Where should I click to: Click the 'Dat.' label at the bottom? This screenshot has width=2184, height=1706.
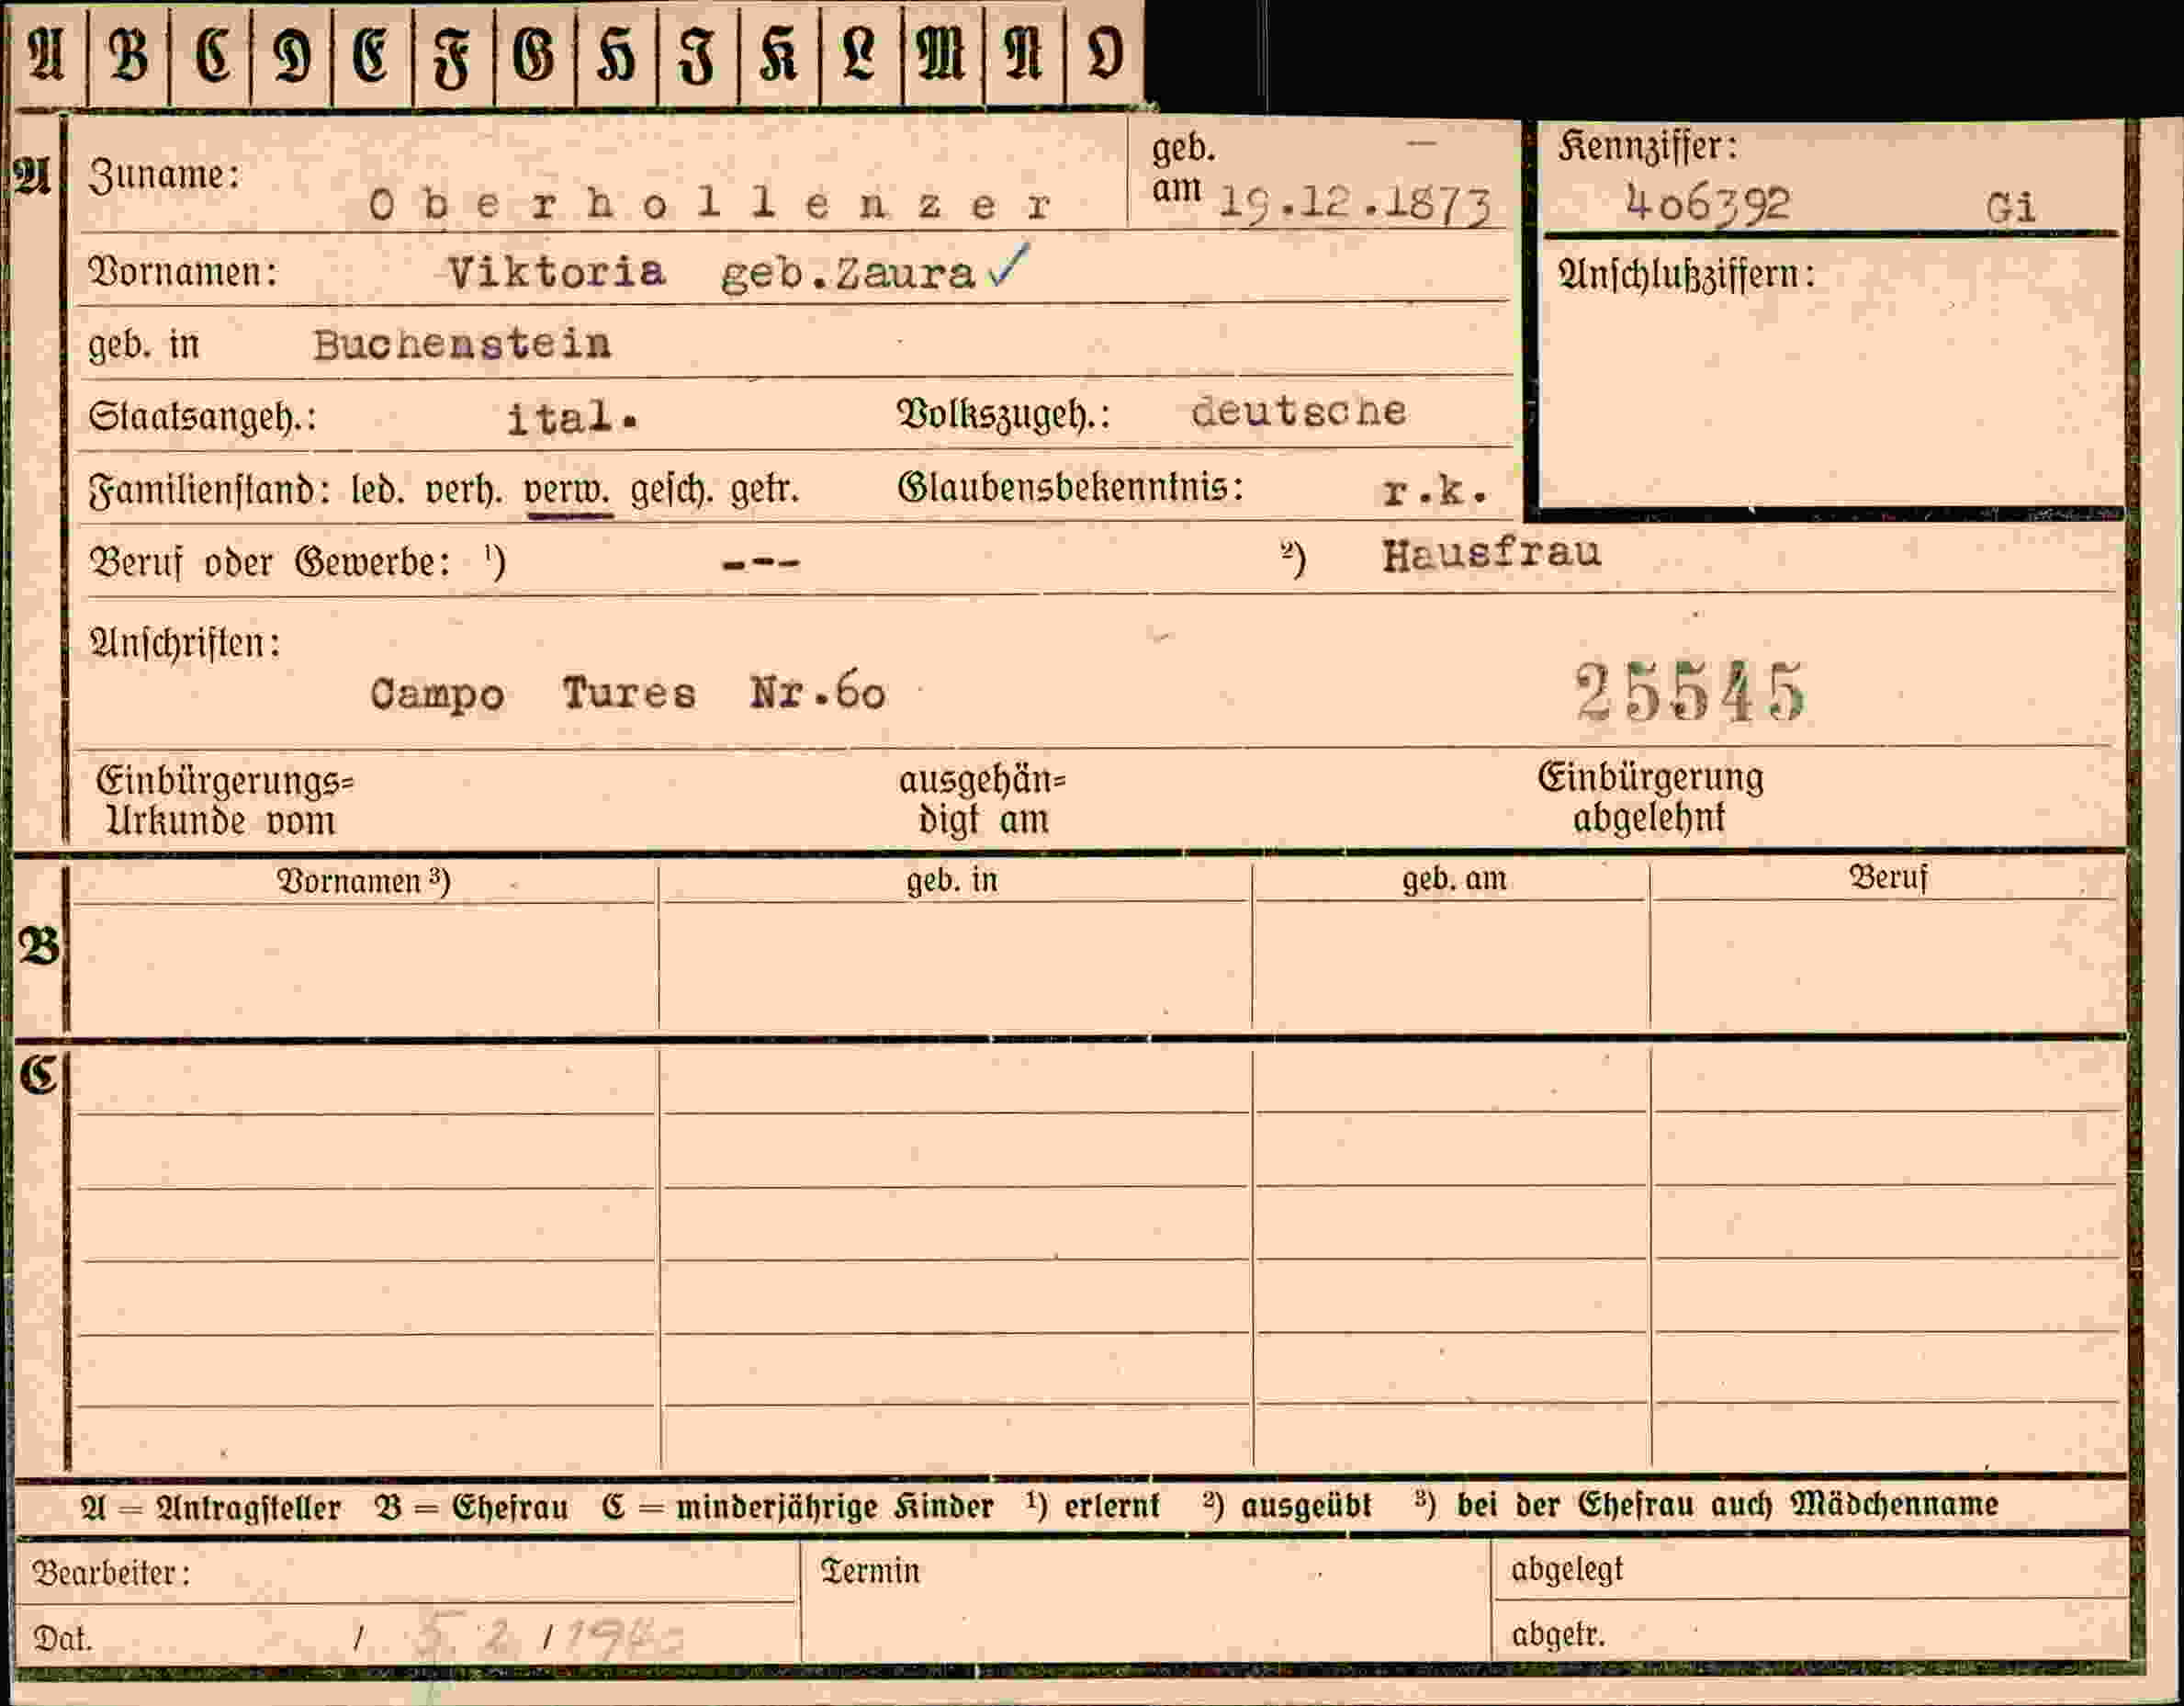[62, 1638]
